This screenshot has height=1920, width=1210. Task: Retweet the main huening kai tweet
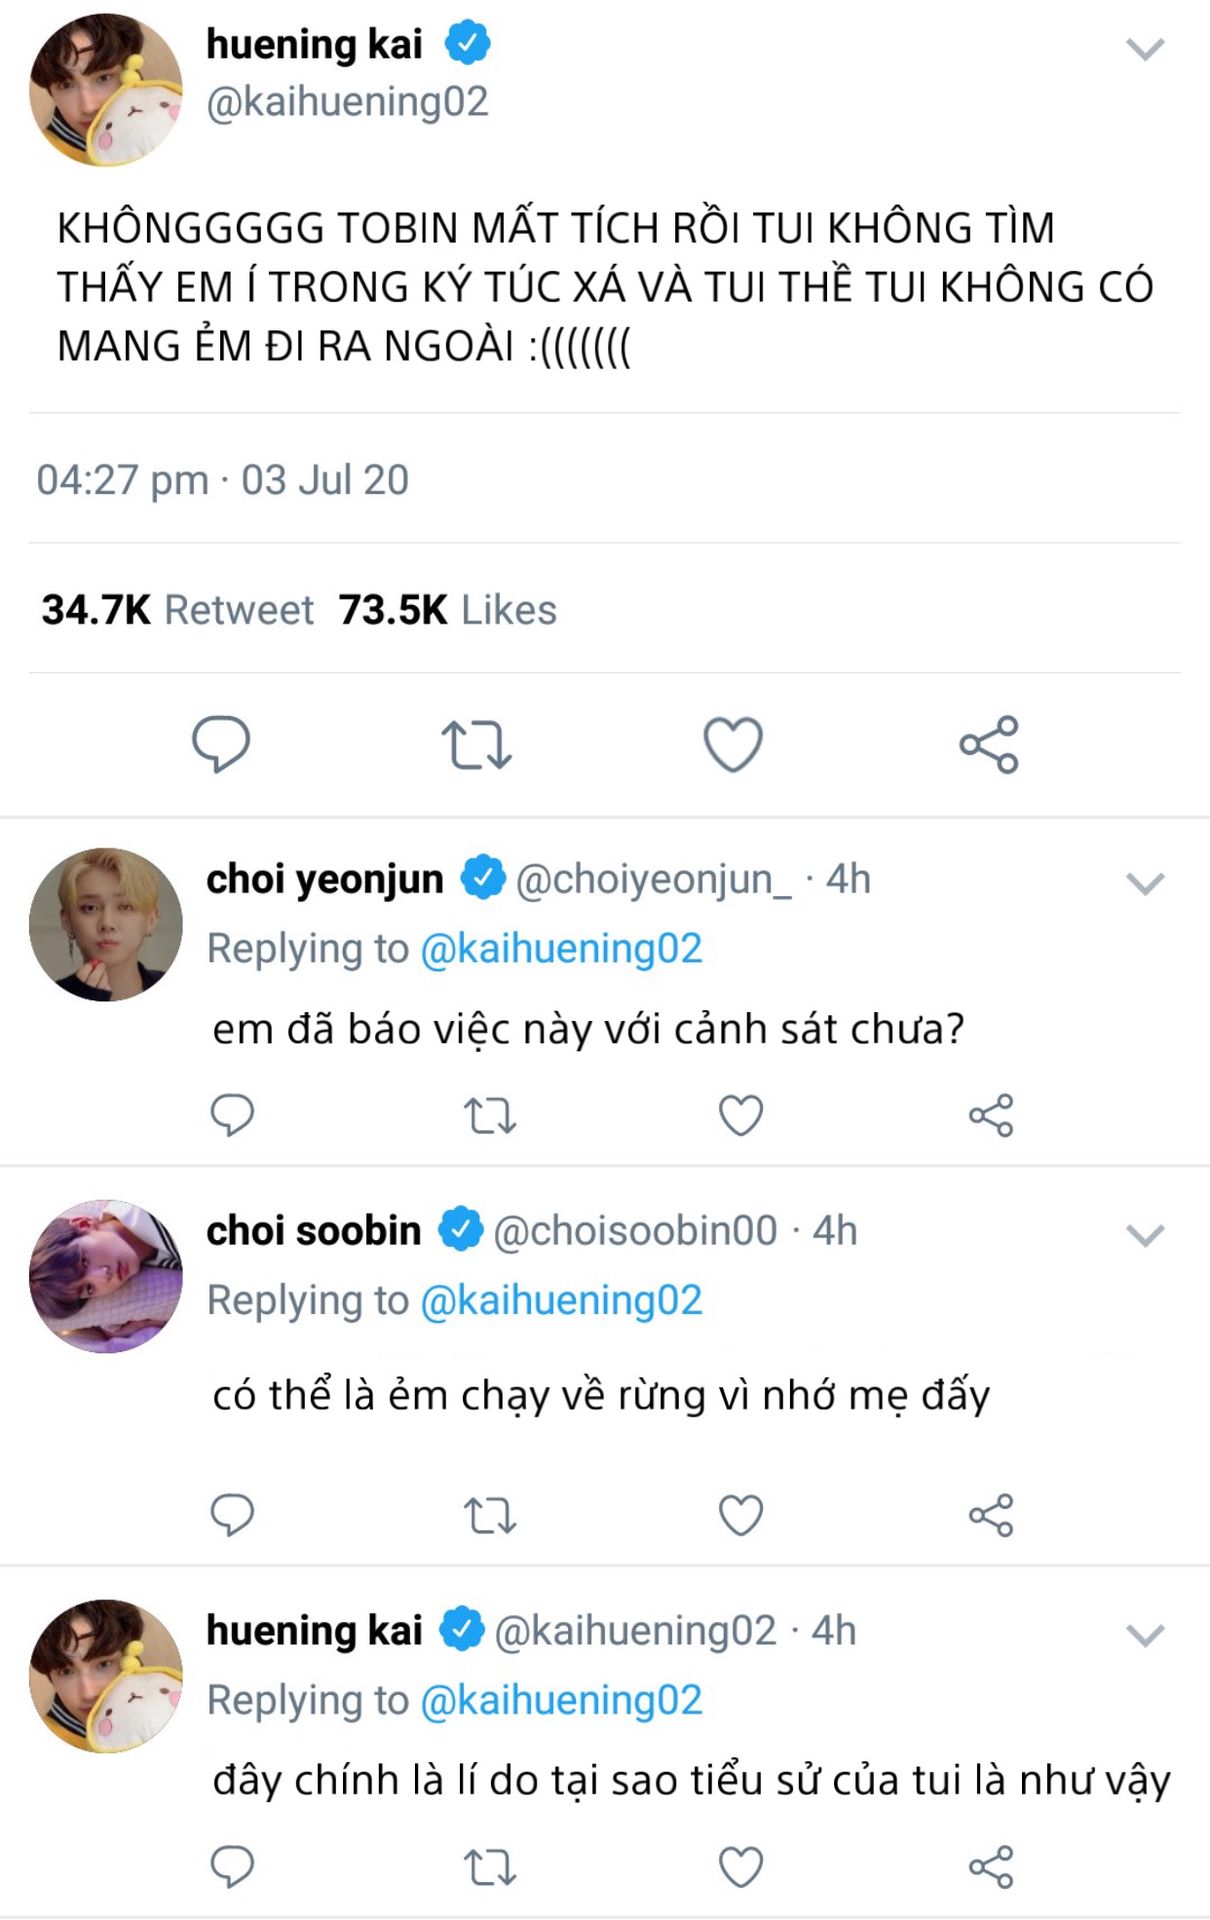pyautogui.click(x=476, y=745)
